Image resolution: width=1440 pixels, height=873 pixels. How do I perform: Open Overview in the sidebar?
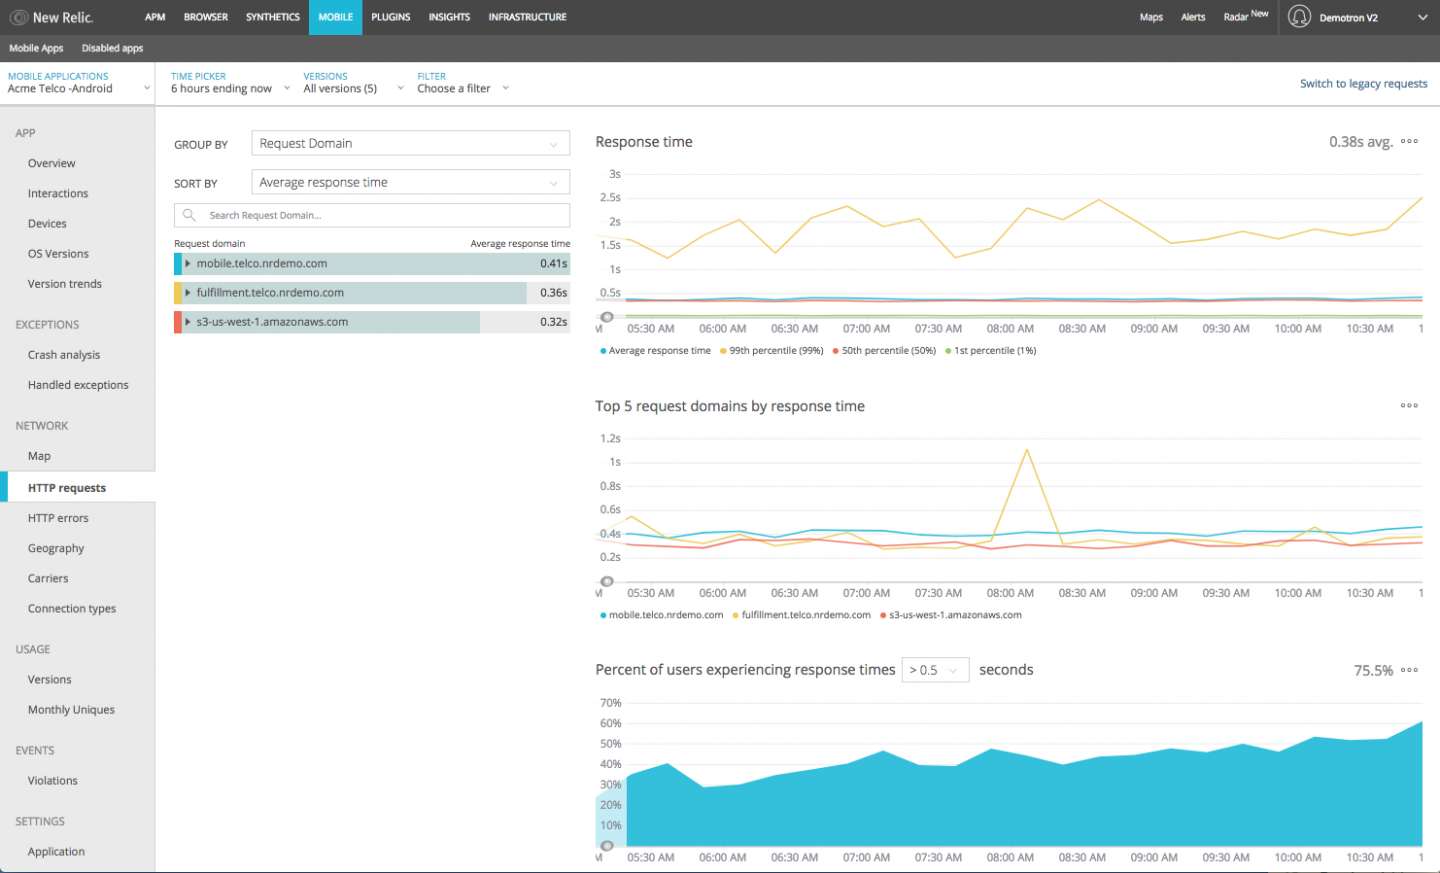[x=52, y=163]
